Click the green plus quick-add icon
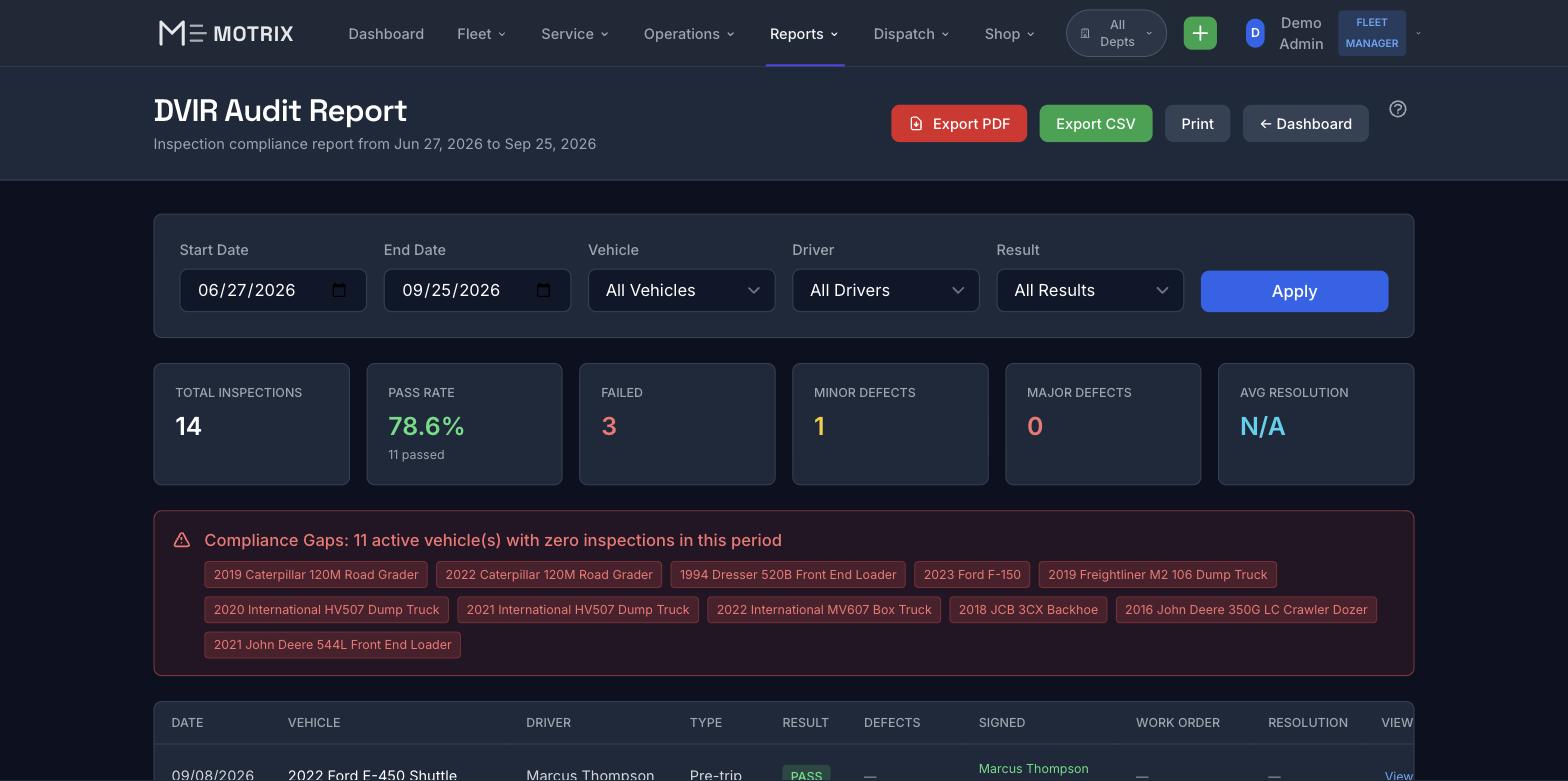 (x=1200, y=33)
